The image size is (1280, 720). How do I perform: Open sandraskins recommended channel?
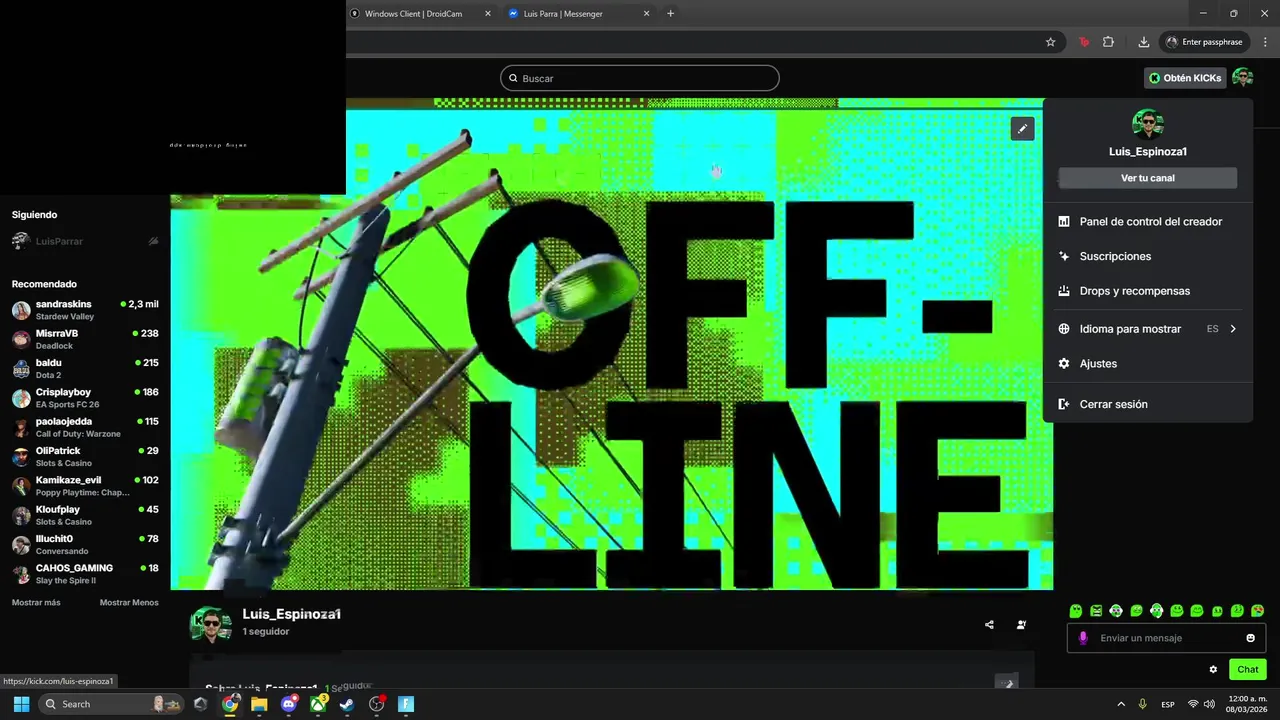point(85,310)
